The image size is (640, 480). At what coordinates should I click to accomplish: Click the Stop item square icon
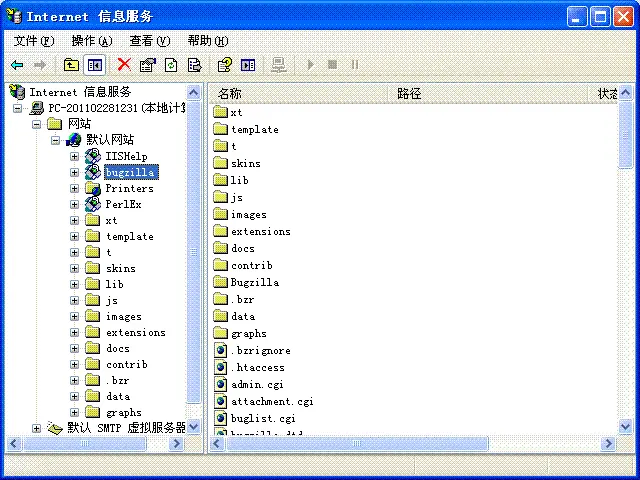click(x=333, y=64)
